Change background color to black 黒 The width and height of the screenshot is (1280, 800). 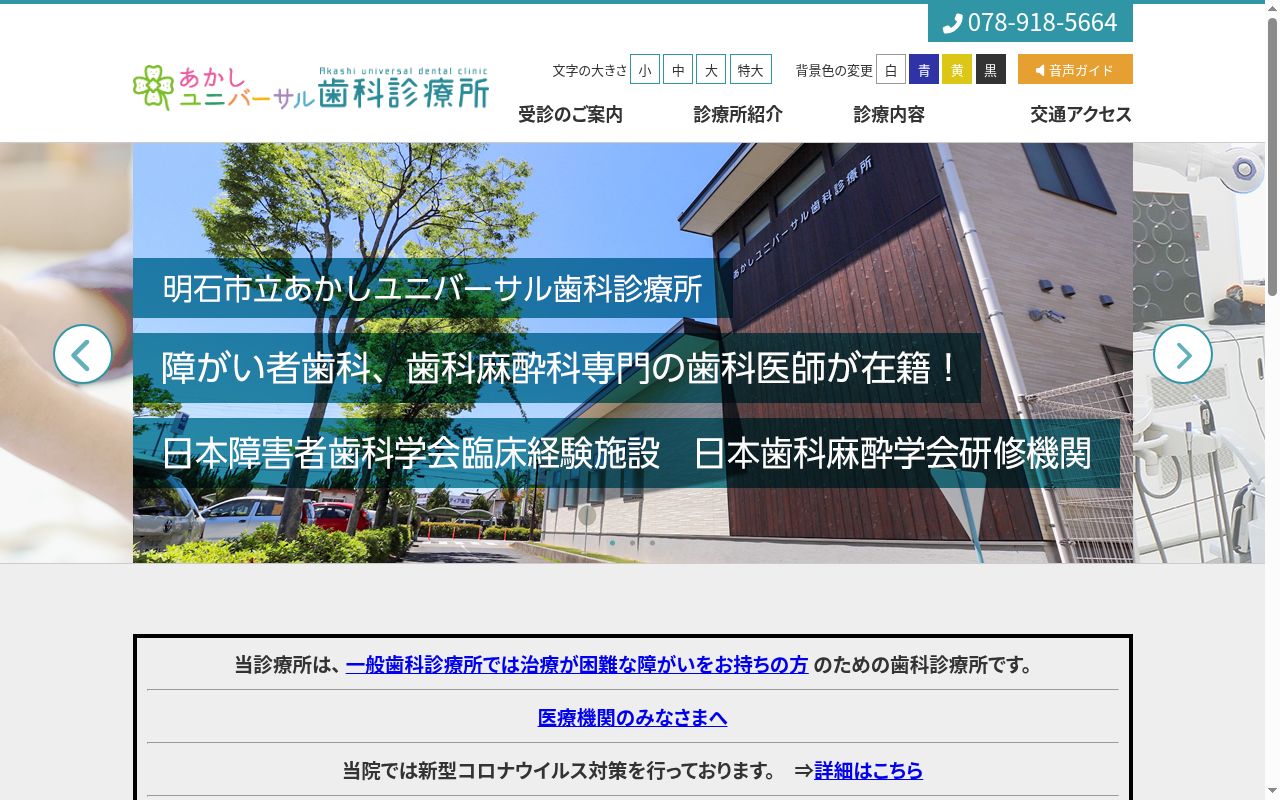991,69
